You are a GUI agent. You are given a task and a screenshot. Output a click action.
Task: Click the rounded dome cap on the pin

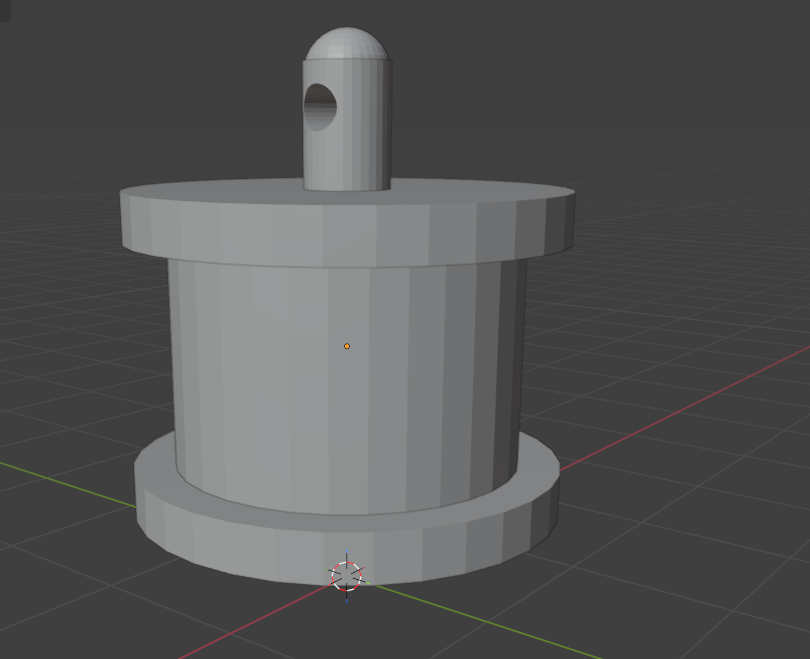[347, 44]
